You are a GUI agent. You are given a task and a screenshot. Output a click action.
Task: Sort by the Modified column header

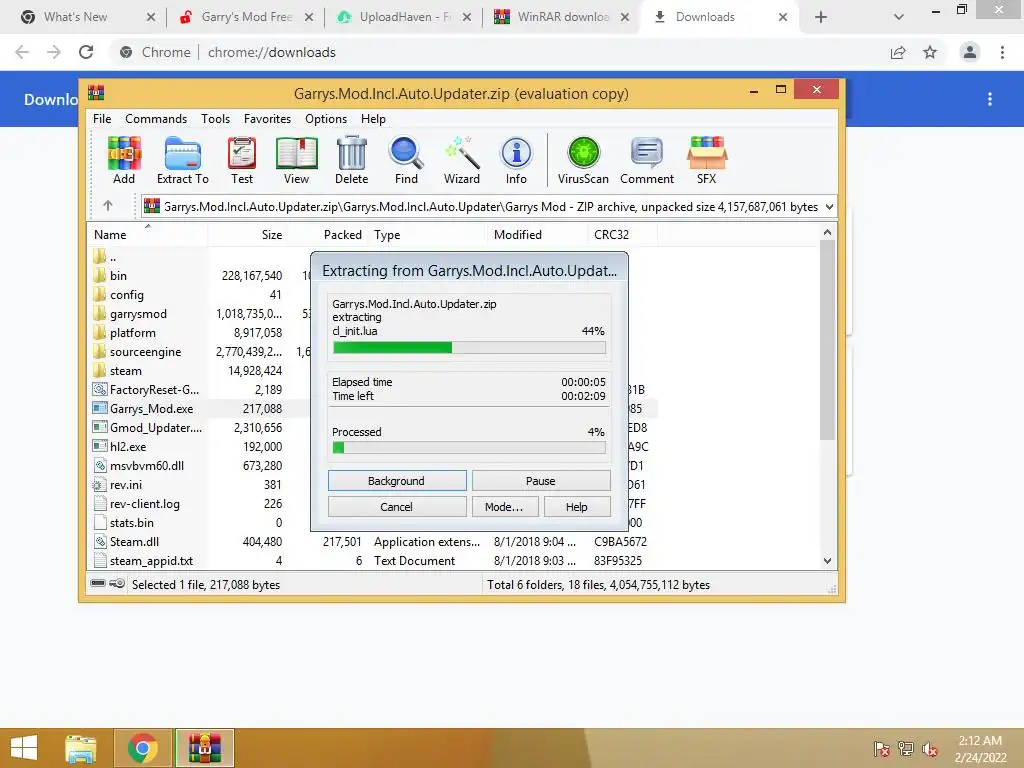[537, 234]
